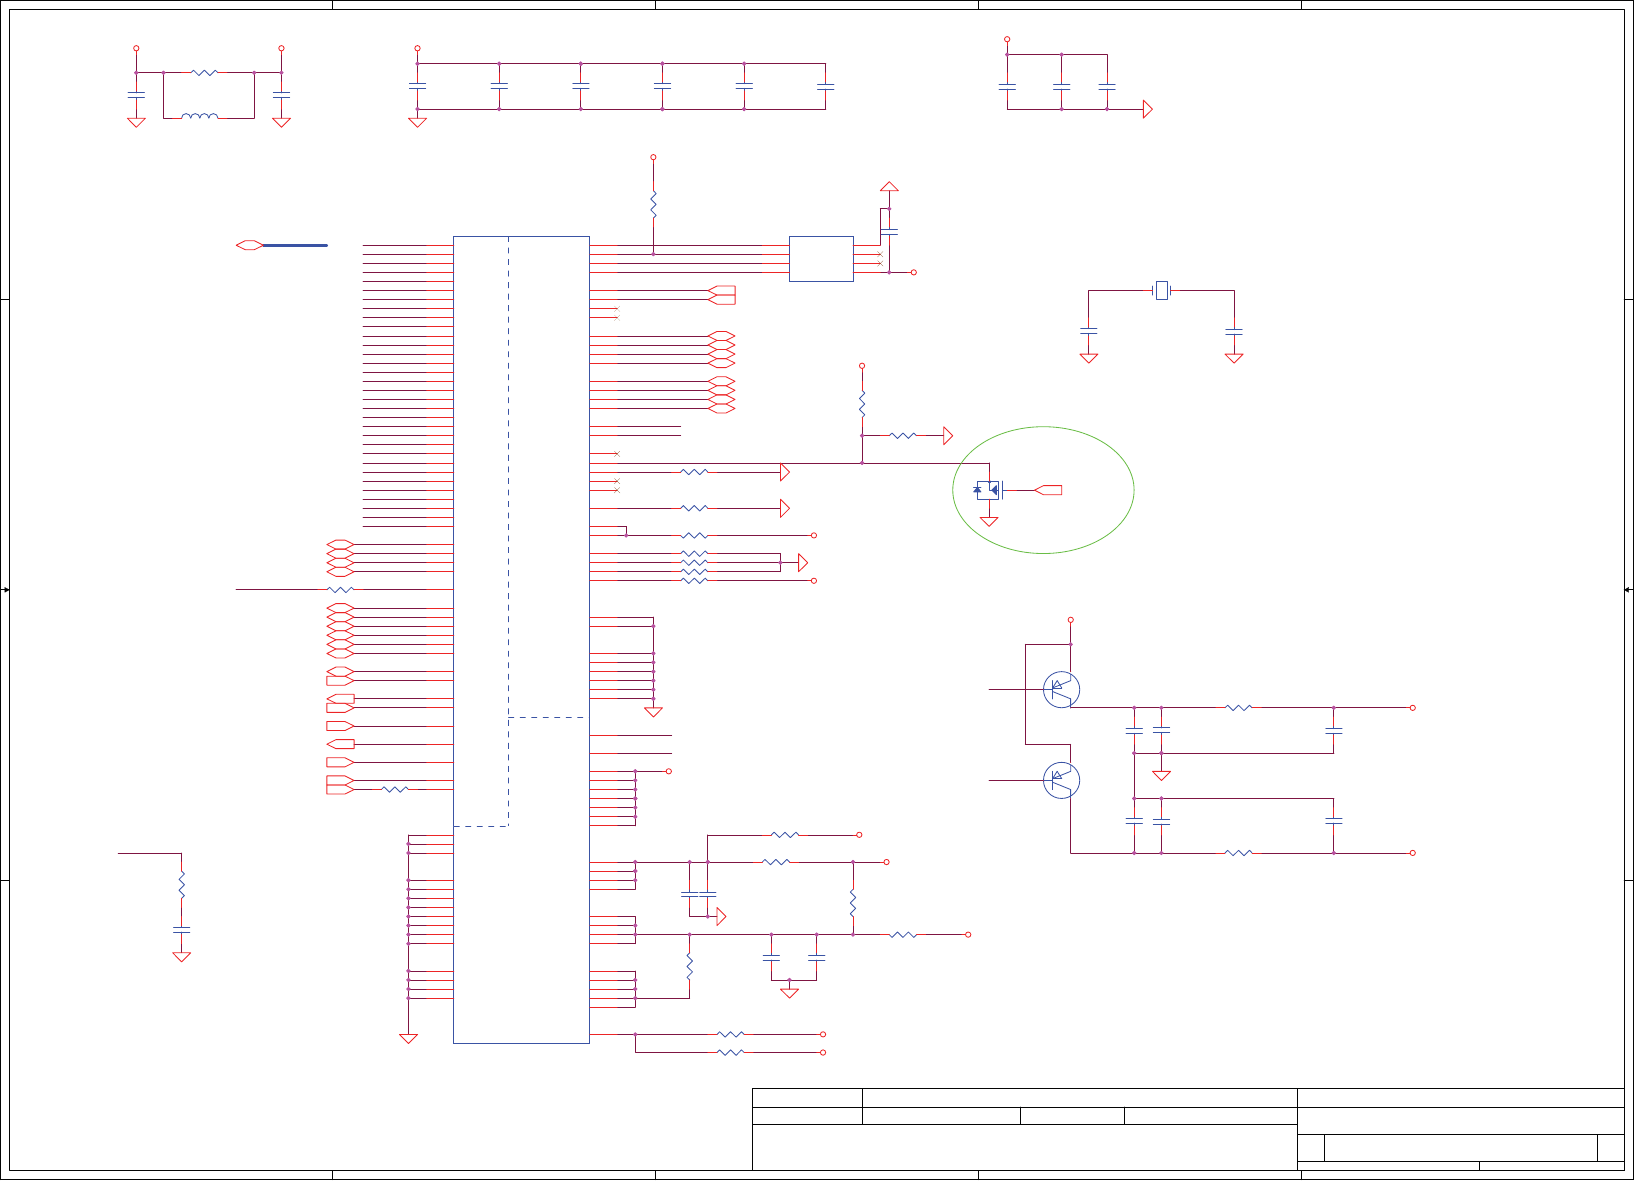Select the small IC block near the top center

[x=821, y=259]
